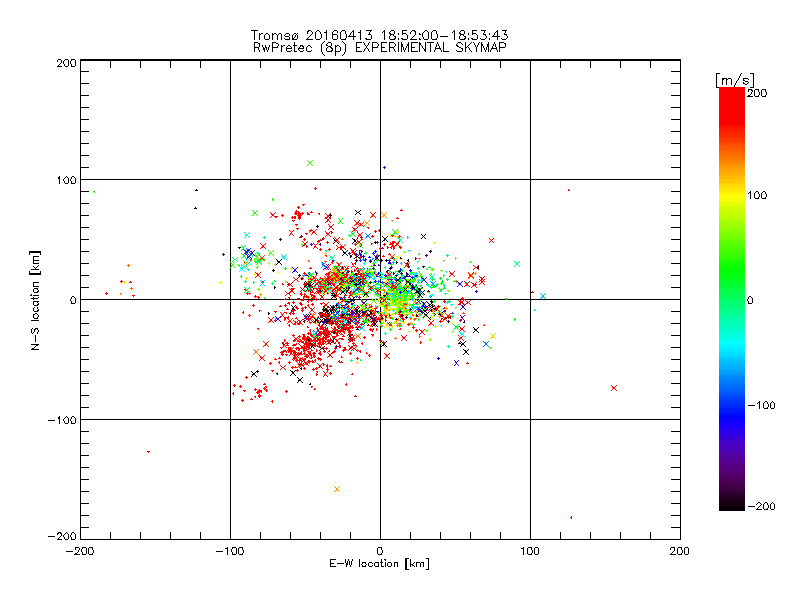Click the x-axis tick label '200'
The height and width of the screenshot is (600, 800).
click(x=679, y=551)
